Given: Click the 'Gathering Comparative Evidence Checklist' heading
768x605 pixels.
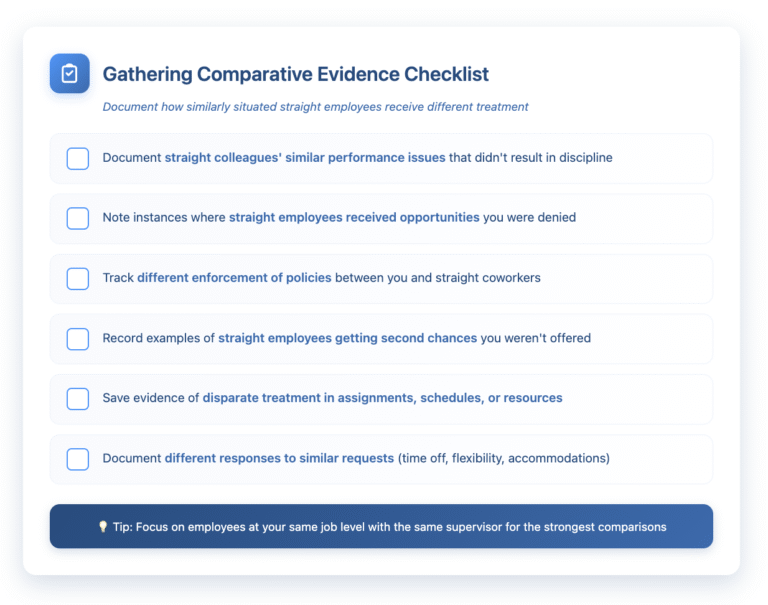Looking at the screenshot, I should pos(296,75).
